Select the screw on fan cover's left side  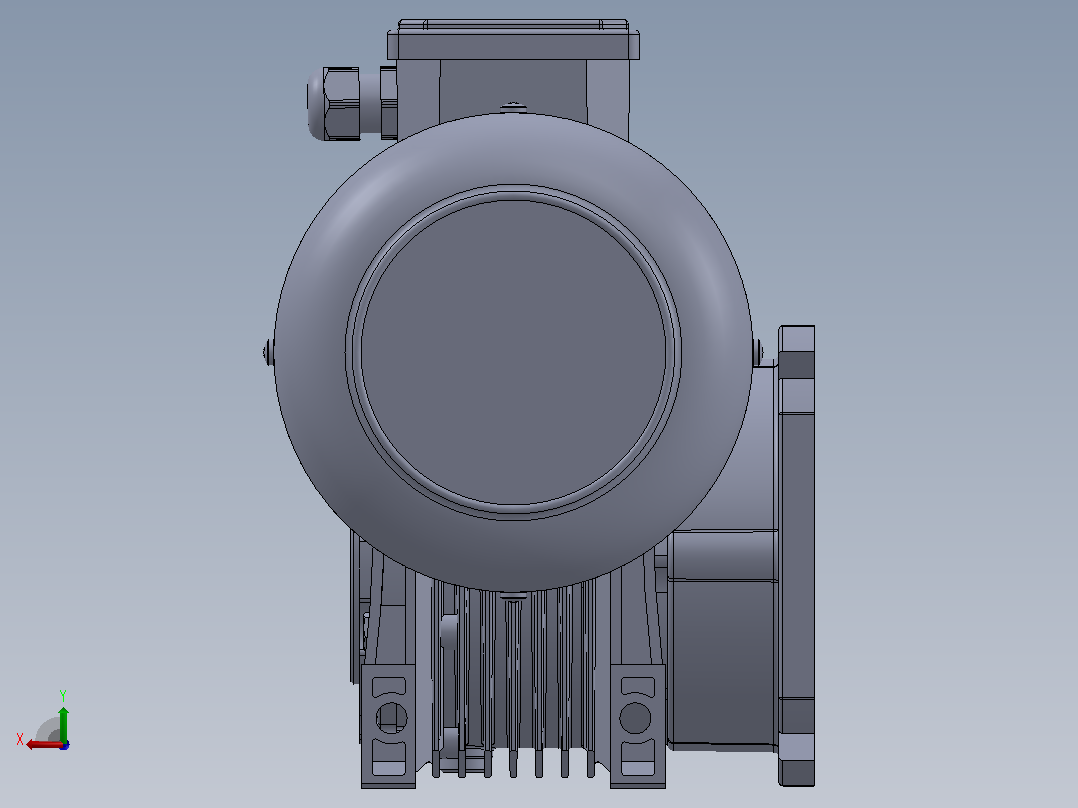tap(268, 353)
